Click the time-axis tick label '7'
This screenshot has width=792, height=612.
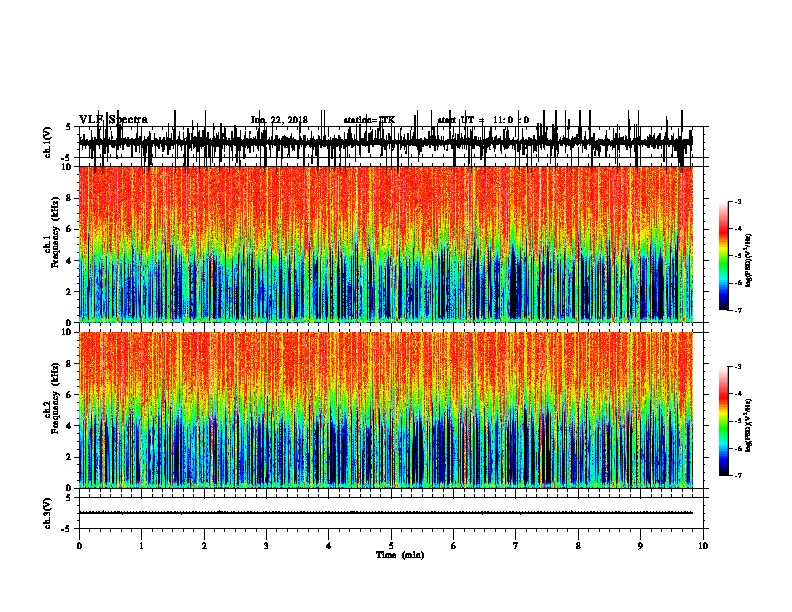point(516,546)
